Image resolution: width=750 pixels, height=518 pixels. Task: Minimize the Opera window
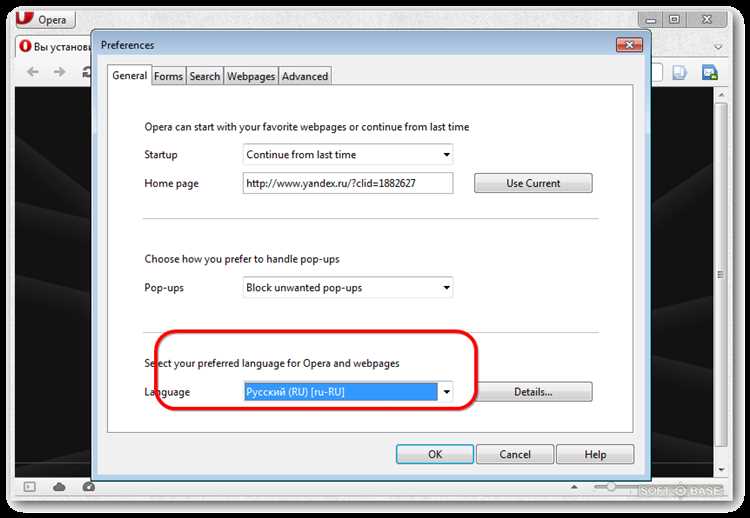tap(651, 20)
